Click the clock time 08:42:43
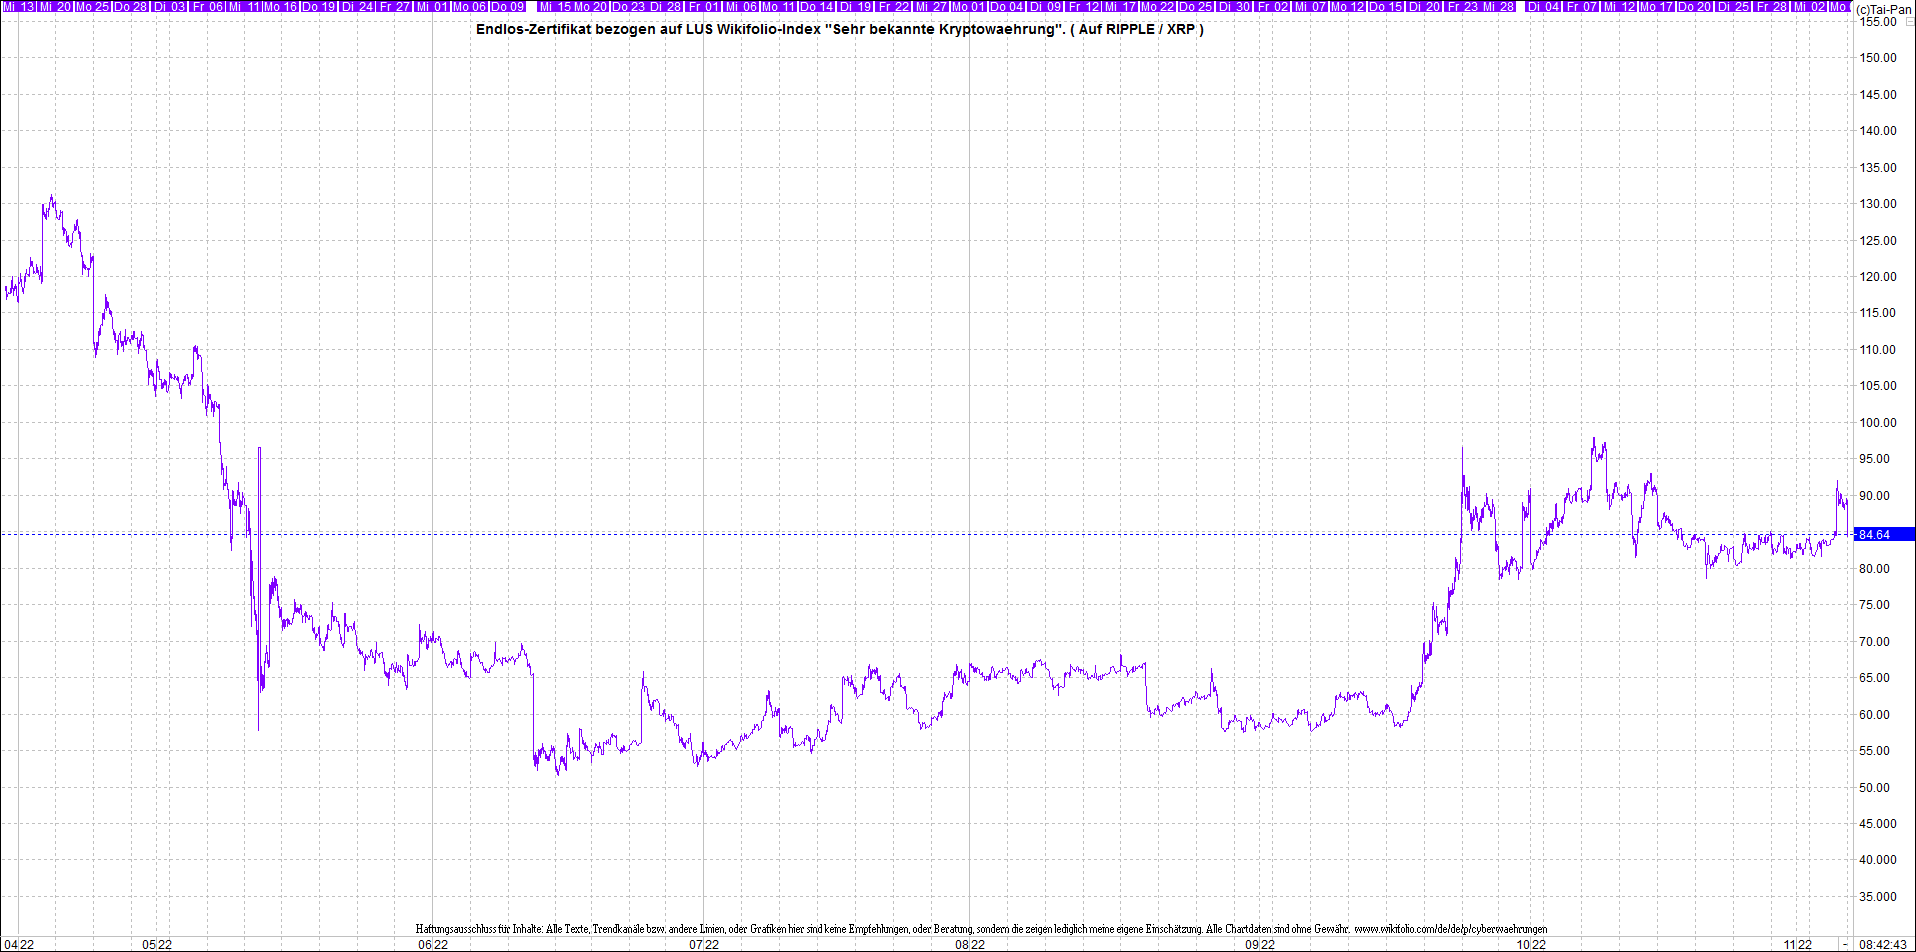1916x952 pixels. [x=1883, y=944]
